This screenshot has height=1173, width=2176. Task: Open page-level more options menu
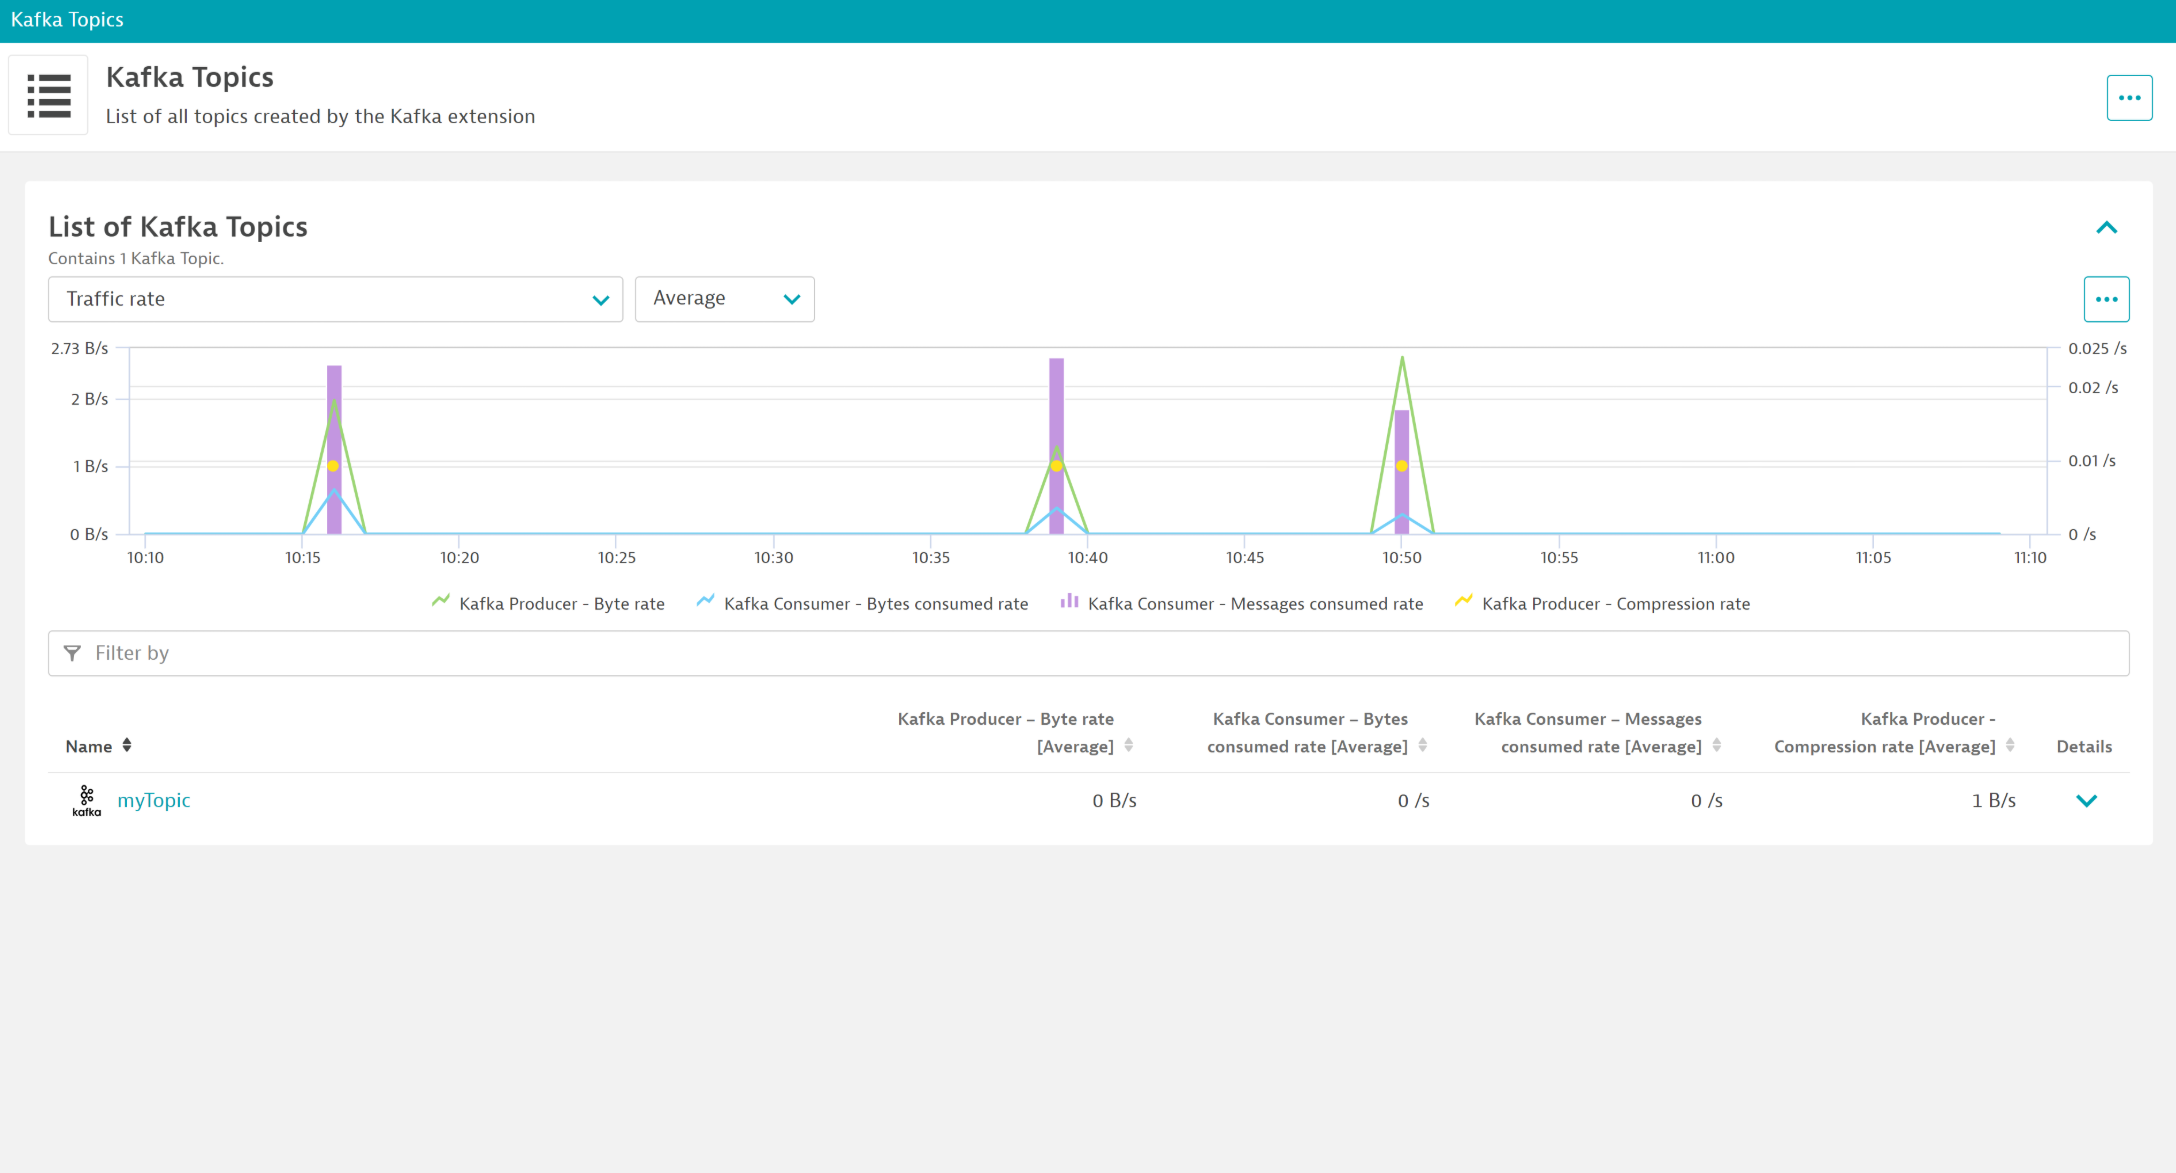pos(2129,98)
